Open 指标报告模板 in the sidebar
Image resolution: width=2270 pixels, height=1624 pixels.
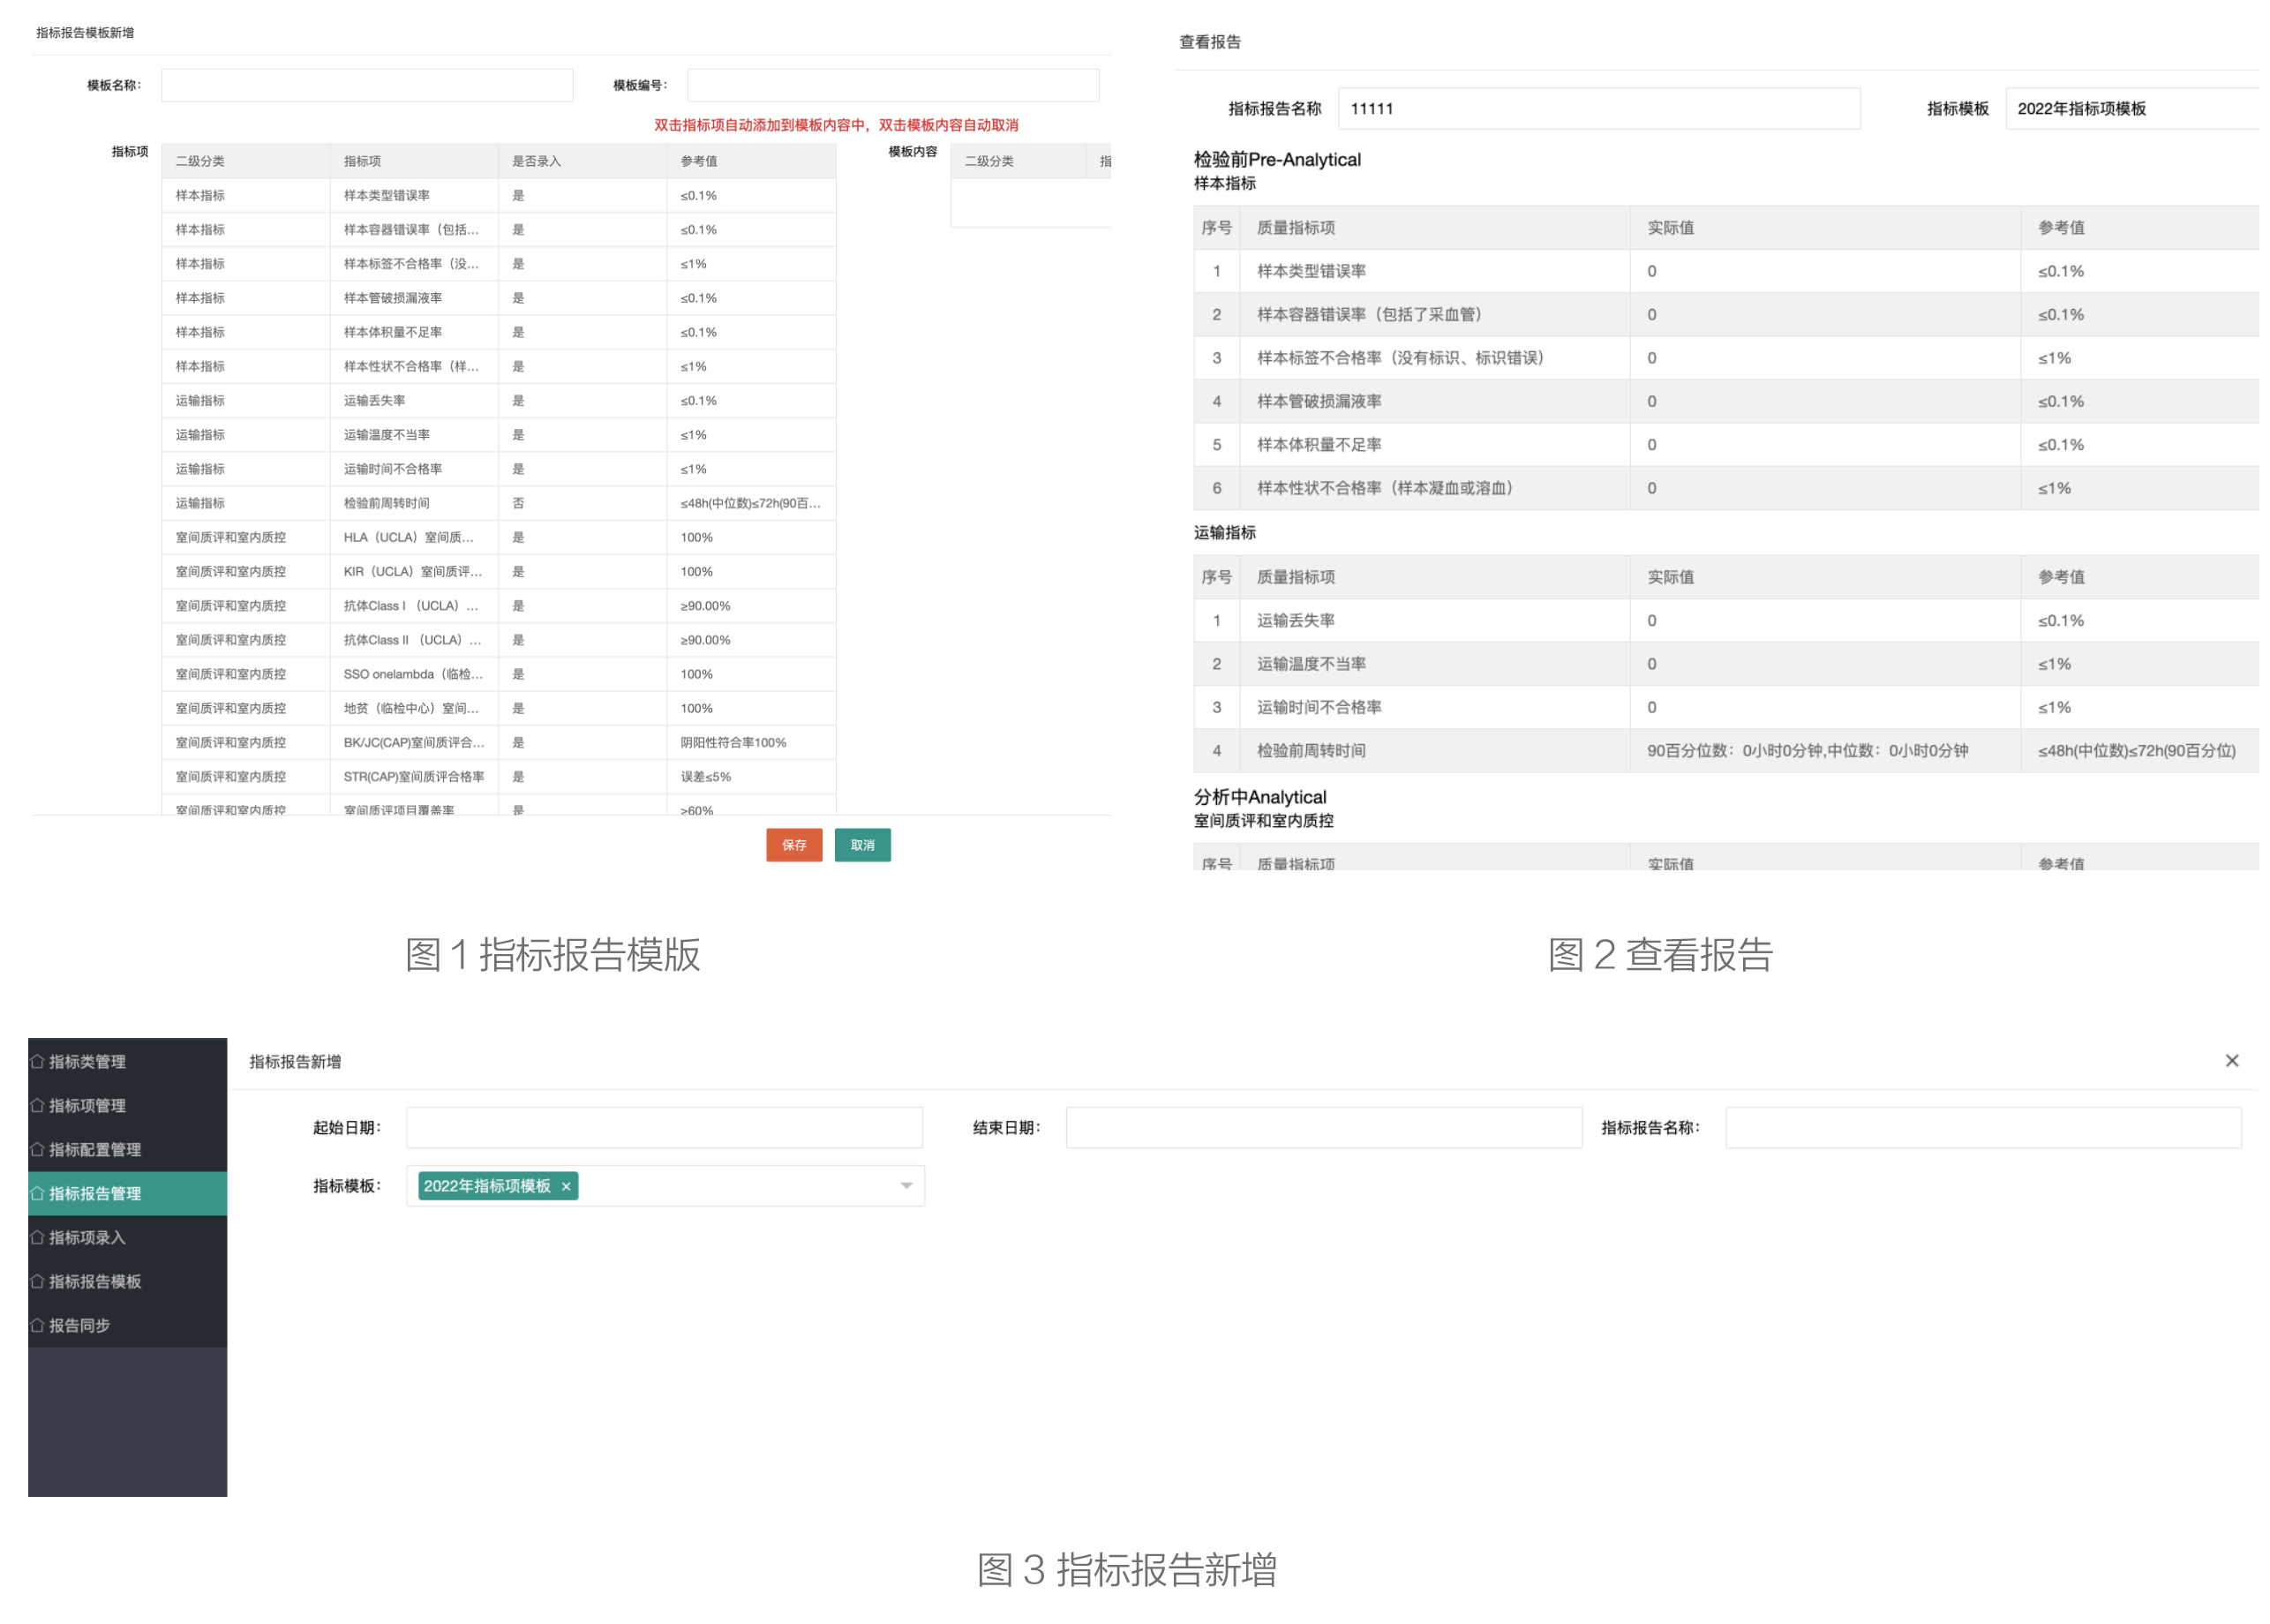[x=127, y=1281]
